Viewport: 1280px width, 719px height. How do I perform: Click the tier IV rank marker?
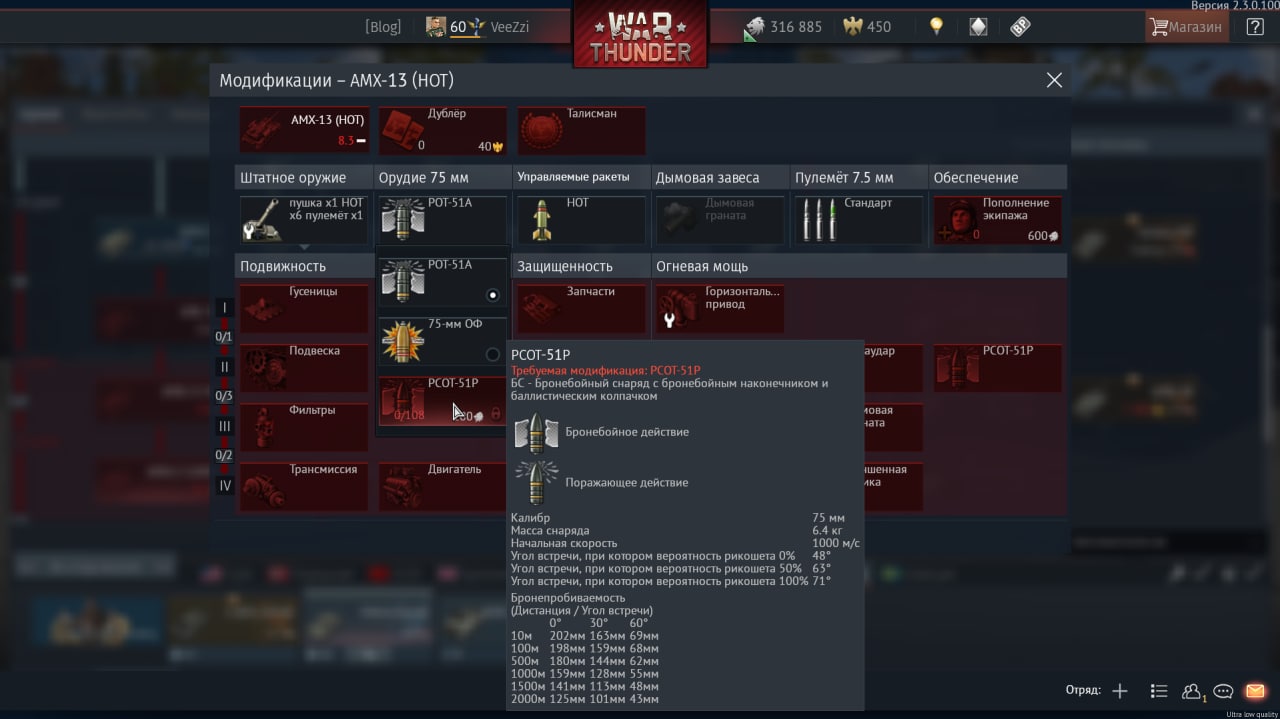click(225, 485)
